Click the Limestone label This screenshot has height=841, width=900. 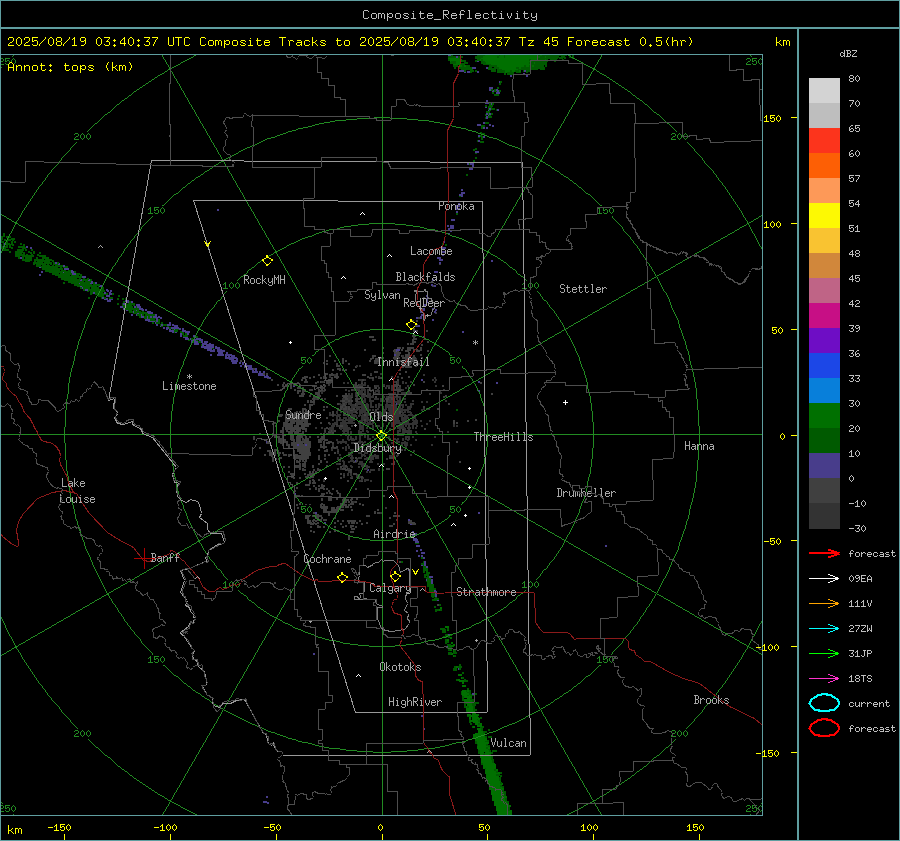coord(189,386)
